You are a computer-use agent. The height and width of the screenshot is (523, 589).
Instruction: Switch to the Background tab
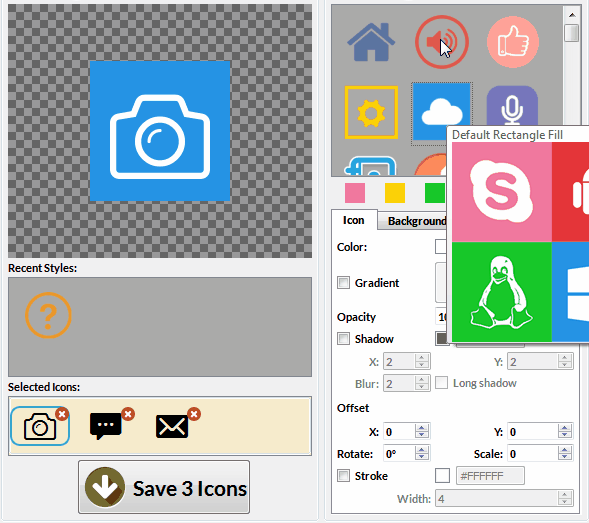click(412, 221)
